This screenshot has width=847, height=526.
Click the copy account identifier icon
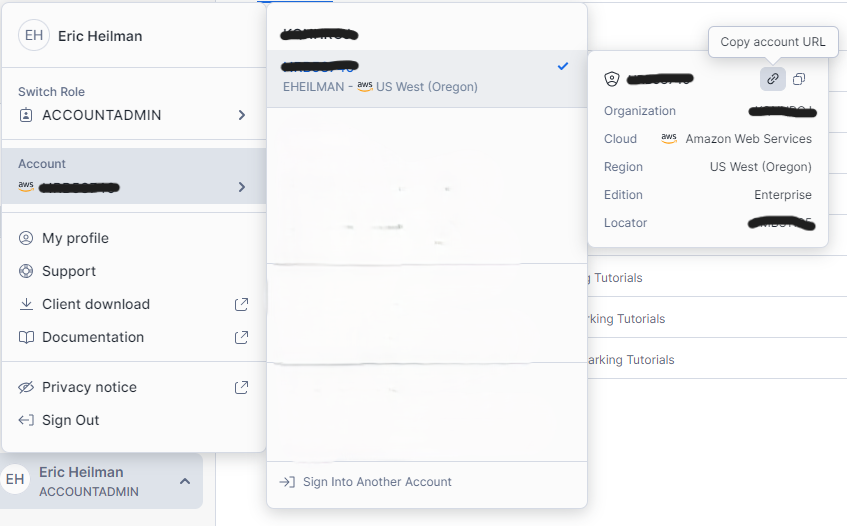799,79
